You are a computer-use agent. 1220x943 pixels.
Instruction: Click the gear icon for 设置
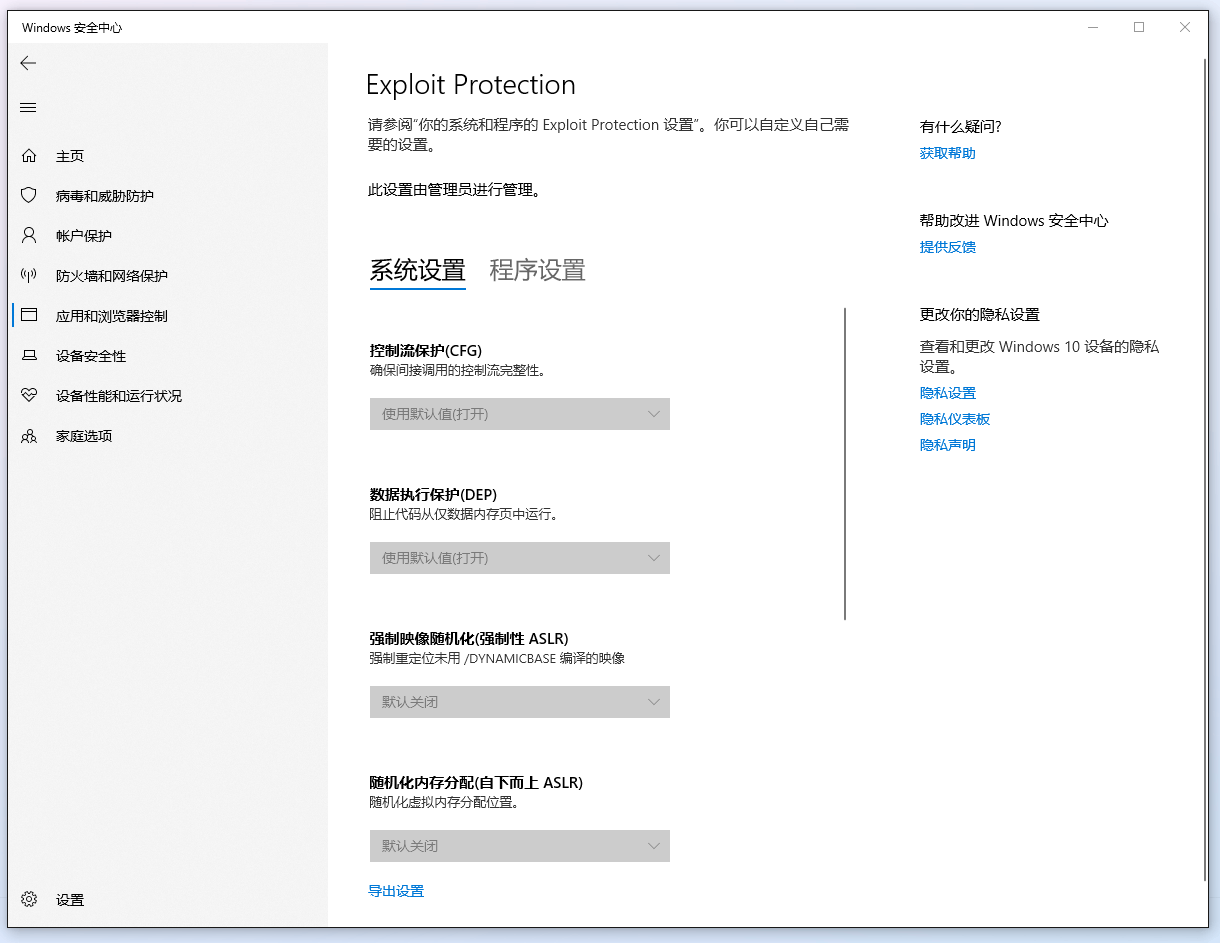(x=29, y=900)
